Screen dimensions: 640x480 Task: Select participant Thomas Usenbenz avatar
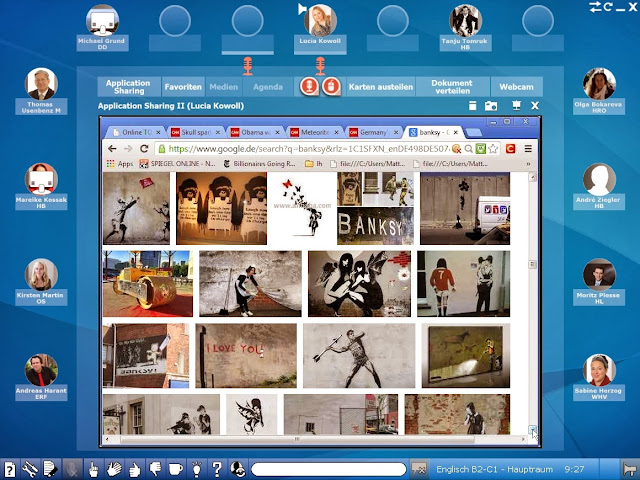point(41,84)
